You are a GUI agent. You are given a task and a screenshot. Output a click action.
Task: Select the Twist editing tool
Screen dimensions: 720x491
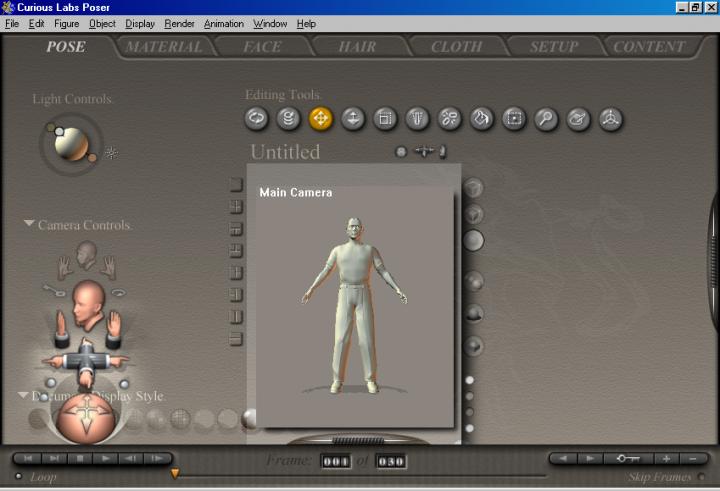point(289,119)
